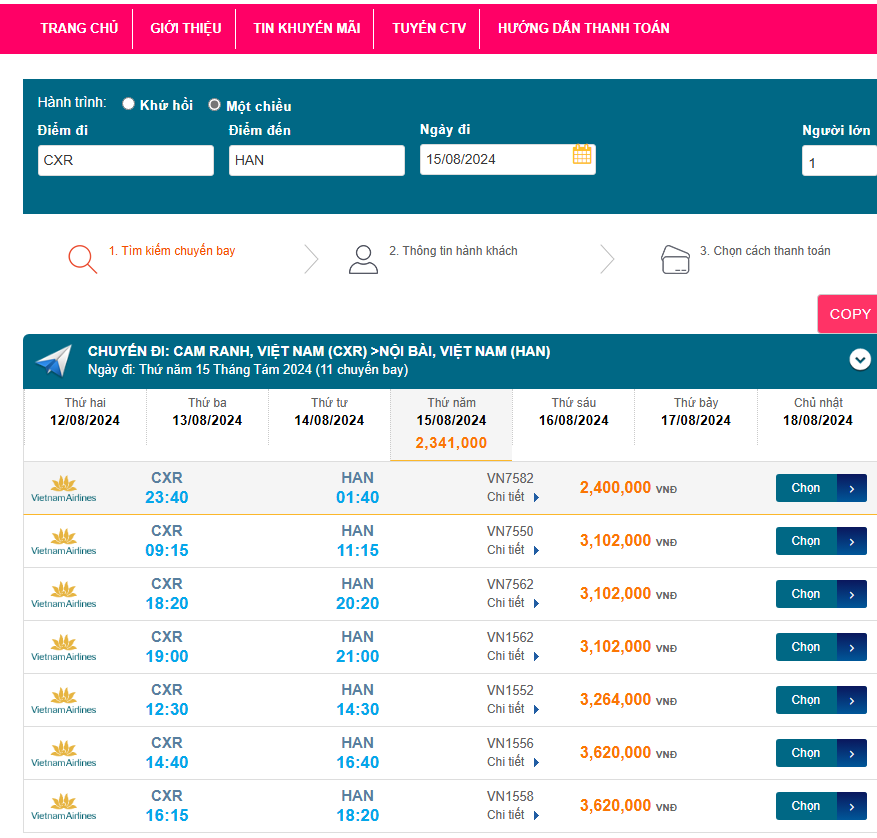Click Vietnam Airlines logo for flight VN1558

(64, 806)
